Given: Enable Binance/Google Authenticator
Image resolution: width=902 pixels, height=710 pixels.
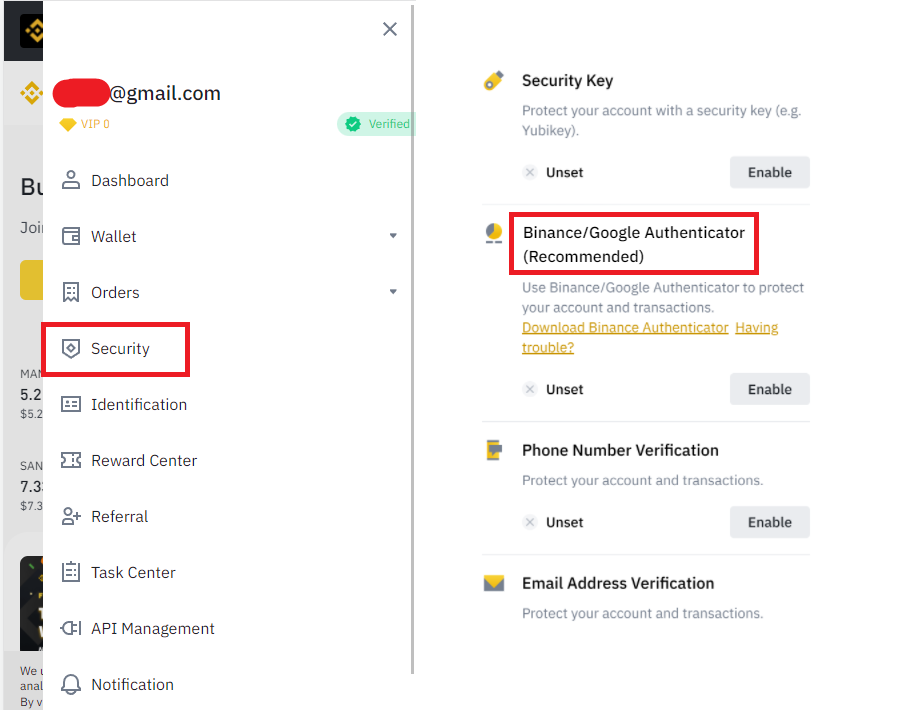Looking at the screenshot, I should [770, 389].
